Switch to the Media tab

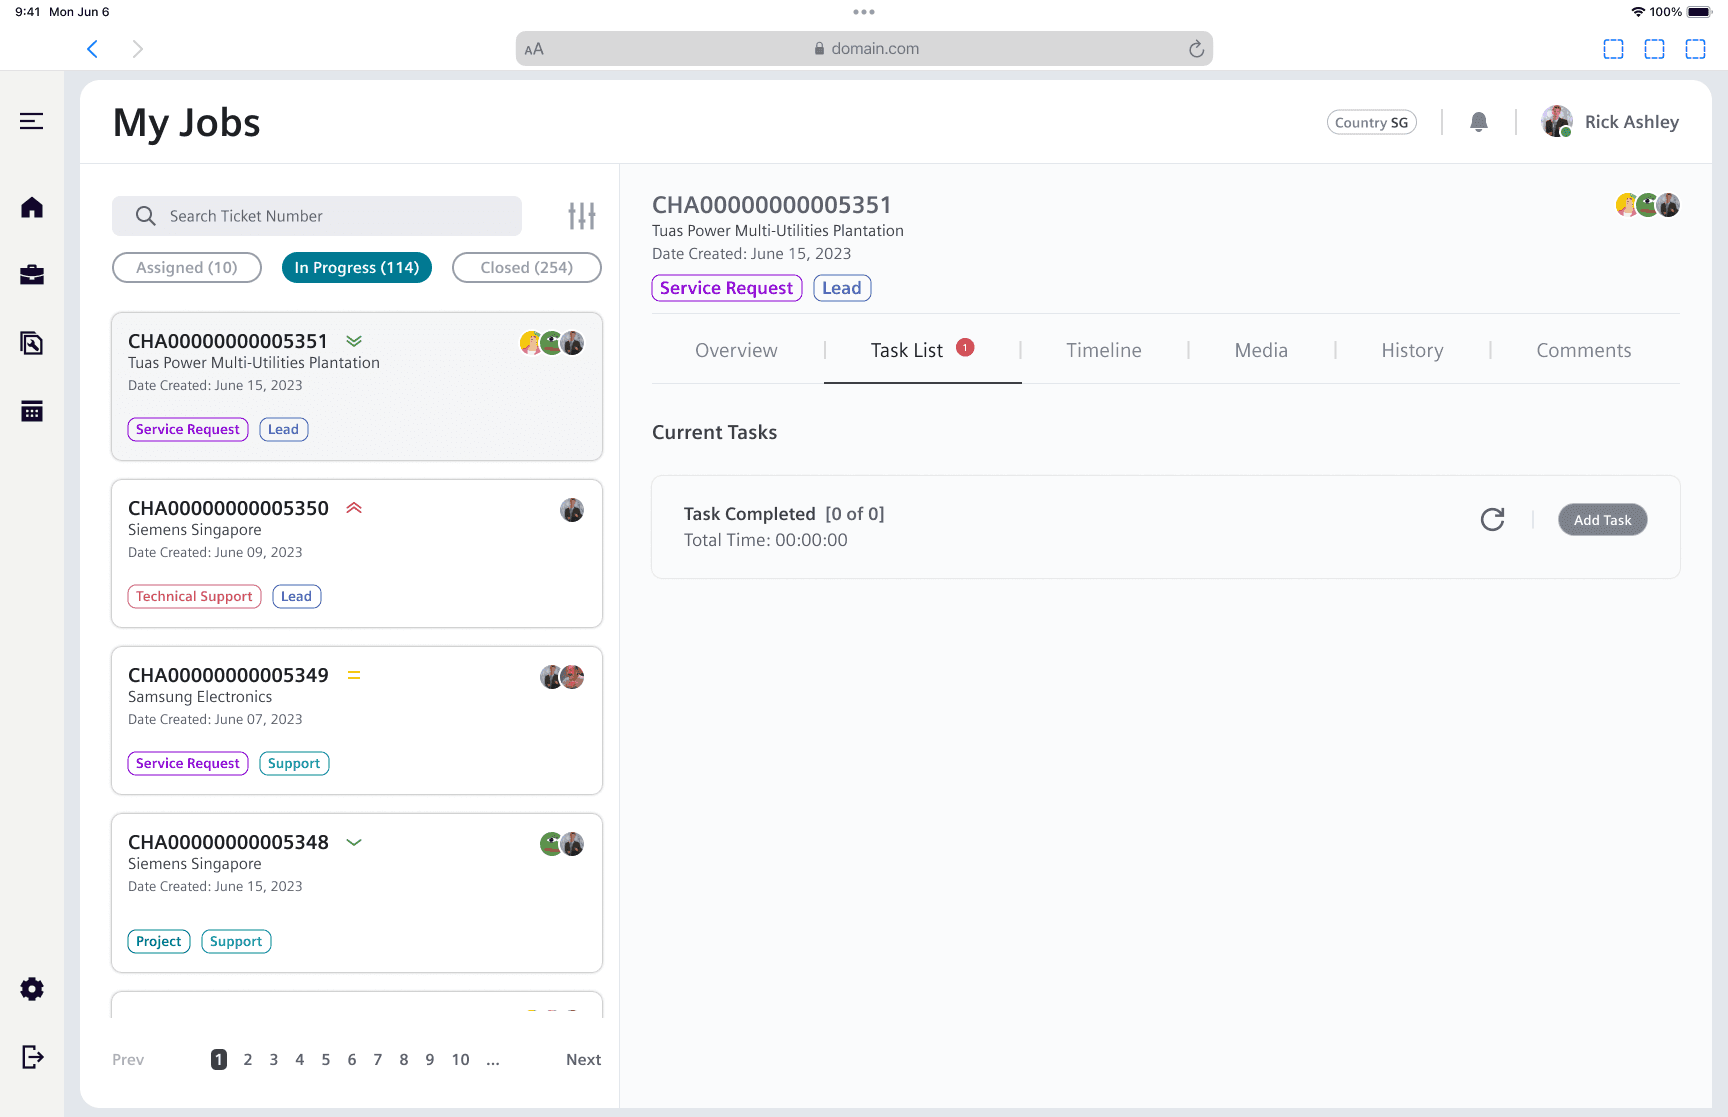[1261, 350]
